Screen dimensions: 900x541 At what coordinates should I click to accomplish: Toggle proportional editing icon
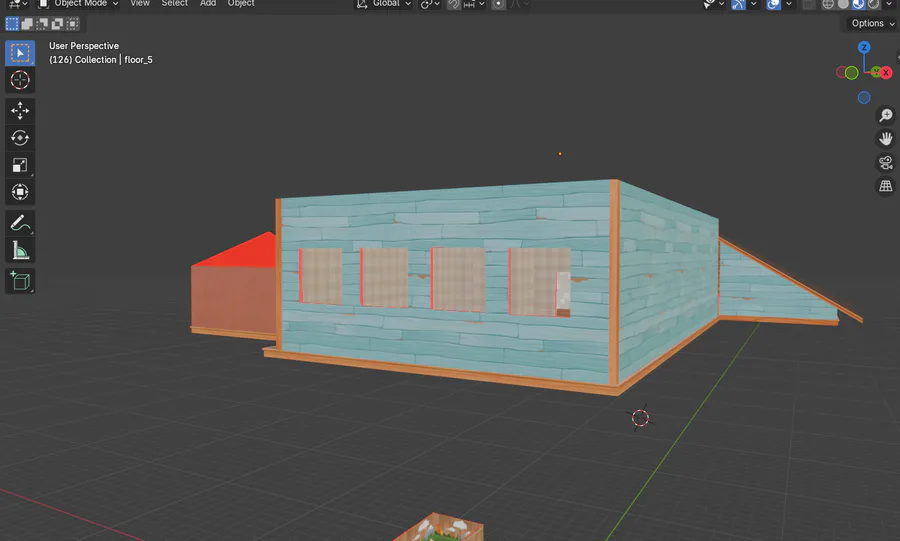499,4
